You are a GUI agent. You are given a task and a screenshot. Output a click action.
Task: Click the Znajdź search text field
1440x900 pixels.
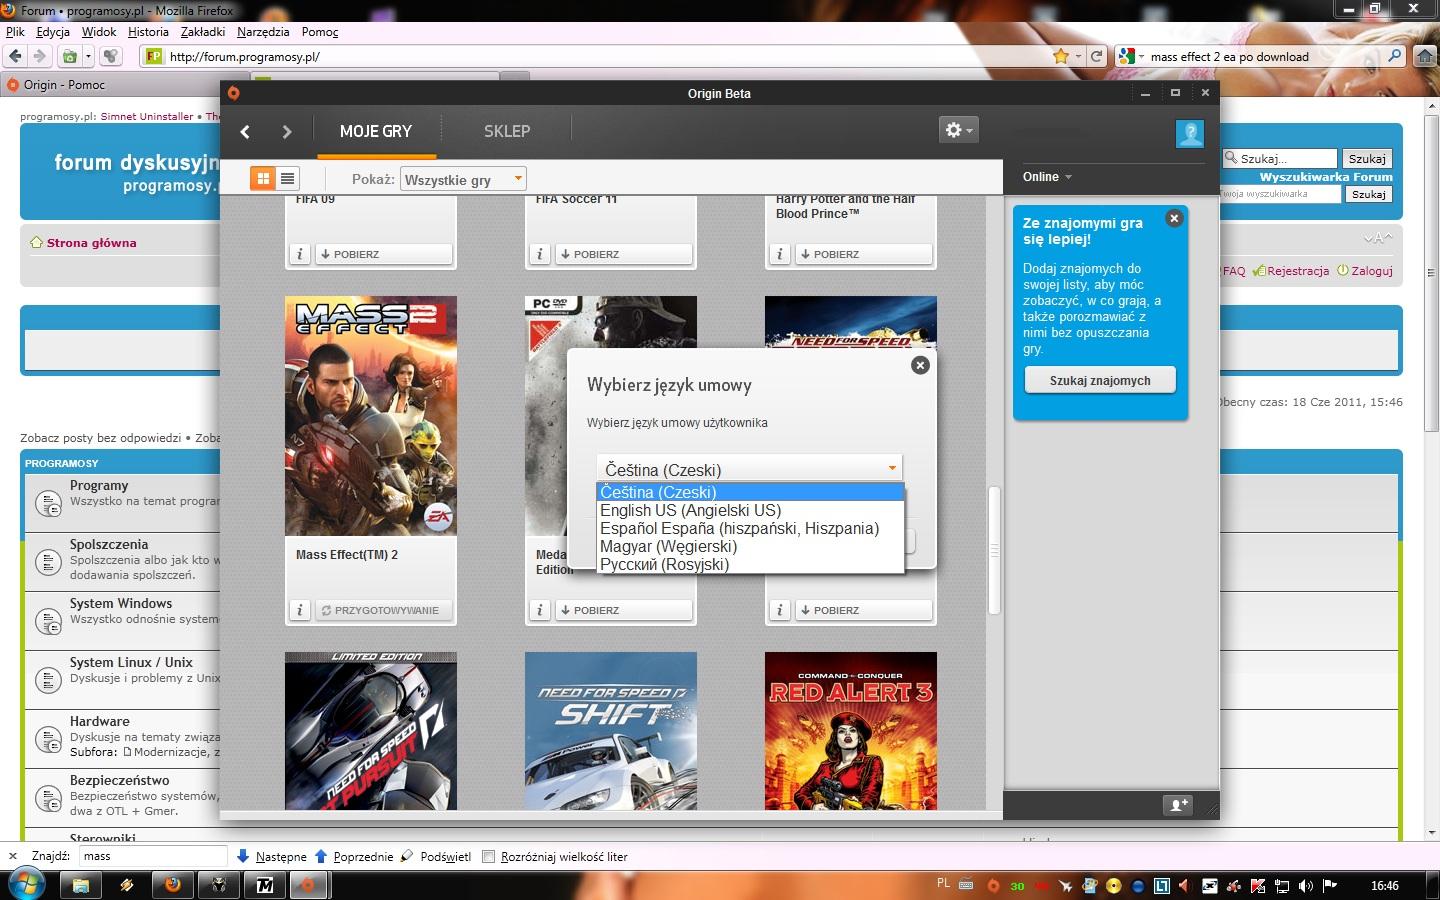[153, 856]
